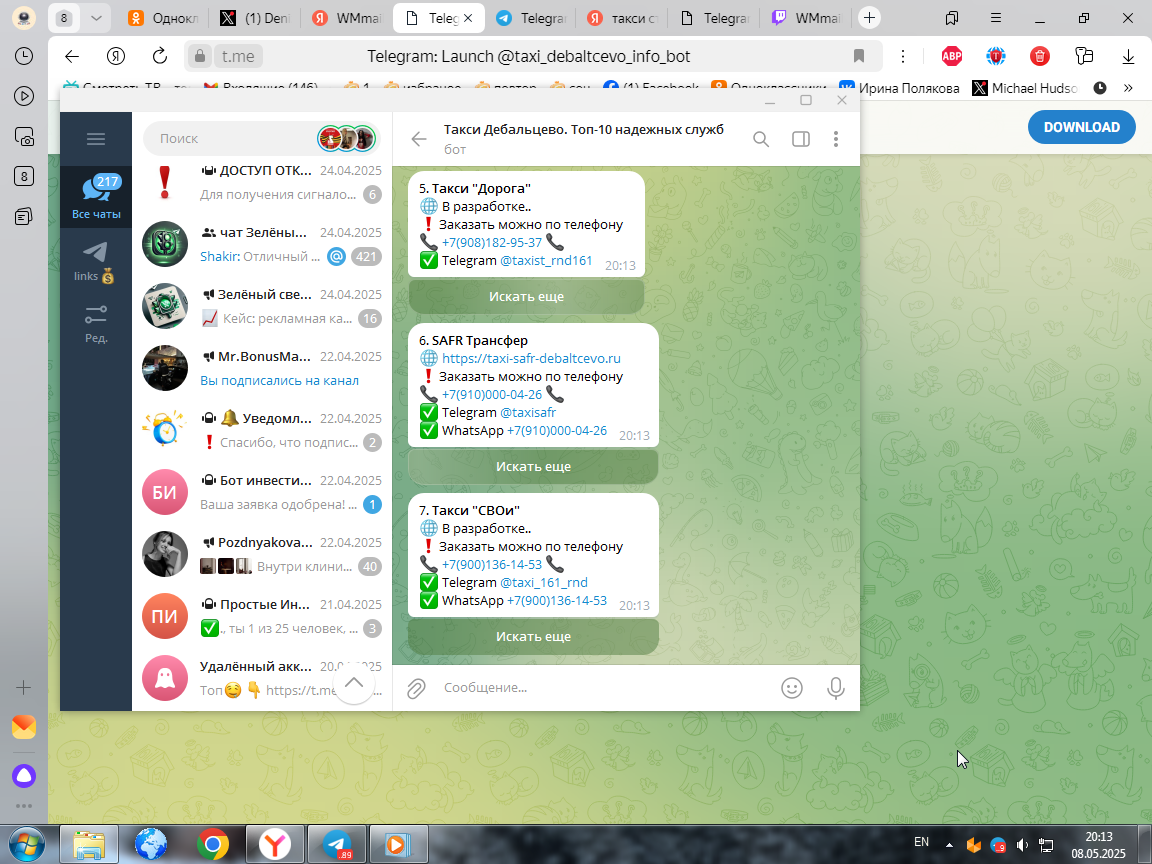The image size is (1152, 864).
Task: Open the Alice assistant in the sidebar
Action: 24,776
